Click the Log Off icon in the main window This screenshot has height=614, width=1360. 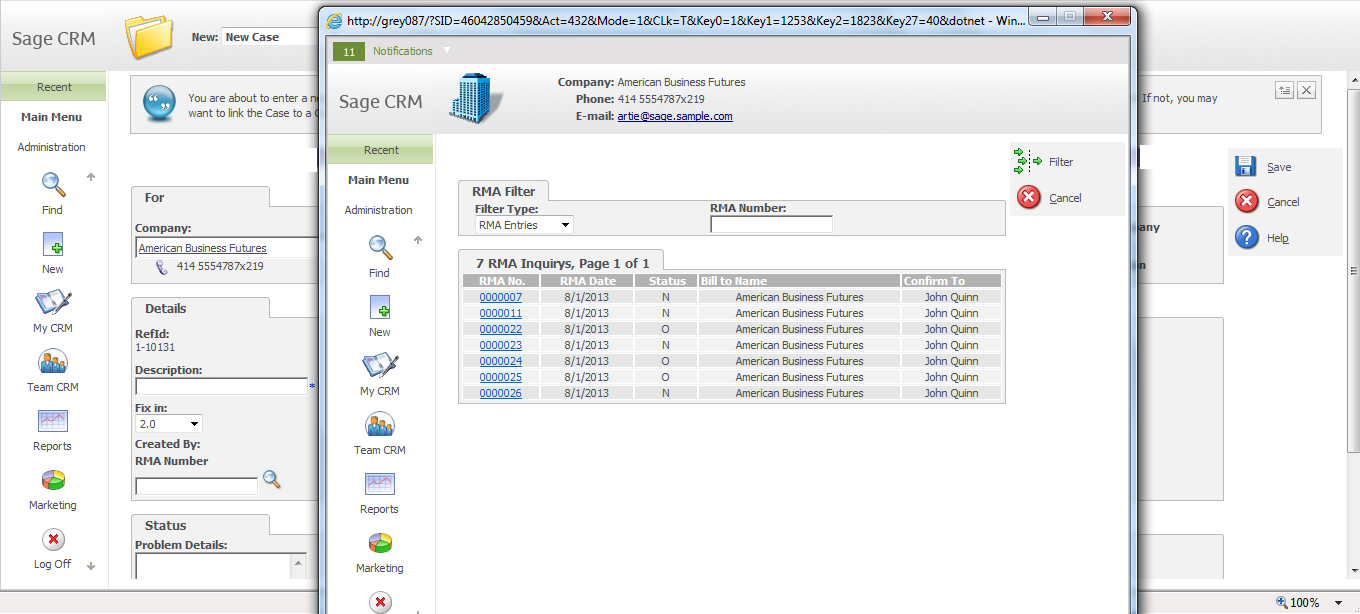53,539
